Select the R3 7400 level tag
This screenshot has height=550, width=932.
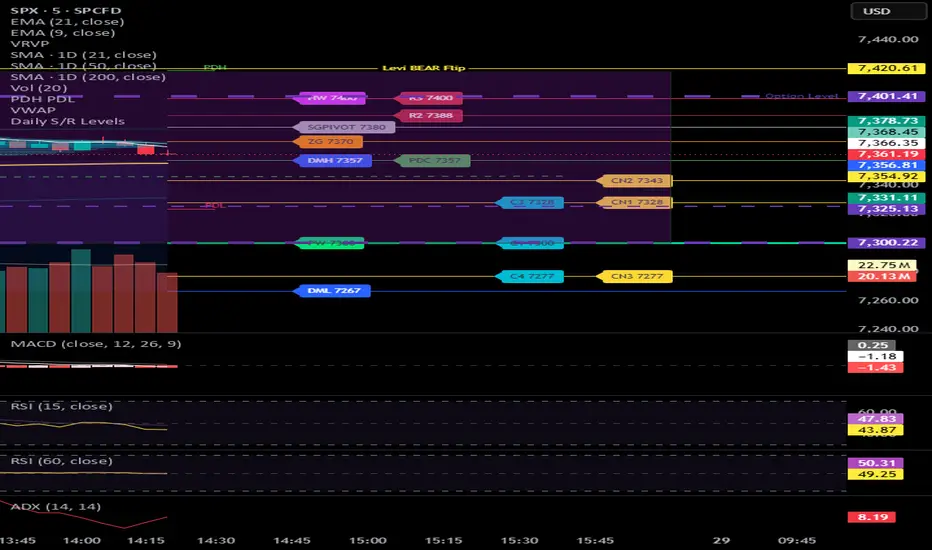(x=430, y=98)
